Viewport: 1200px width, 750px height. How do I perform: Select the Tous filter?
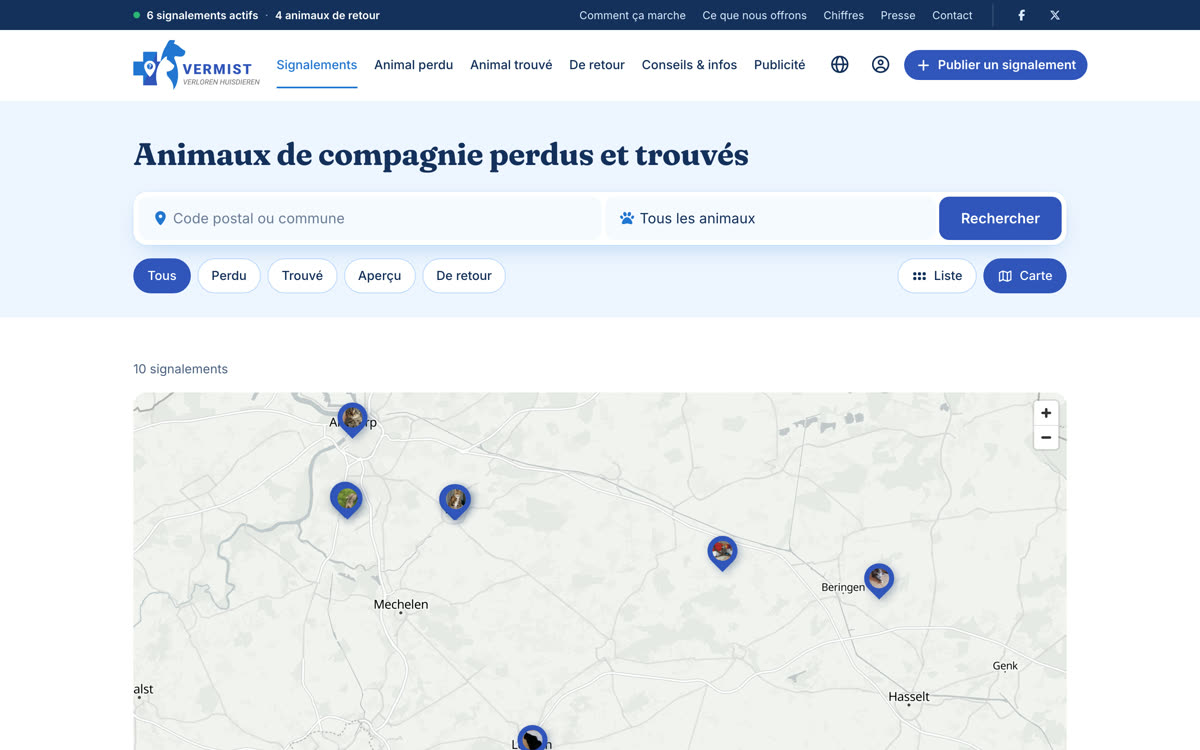pos(162,276)
